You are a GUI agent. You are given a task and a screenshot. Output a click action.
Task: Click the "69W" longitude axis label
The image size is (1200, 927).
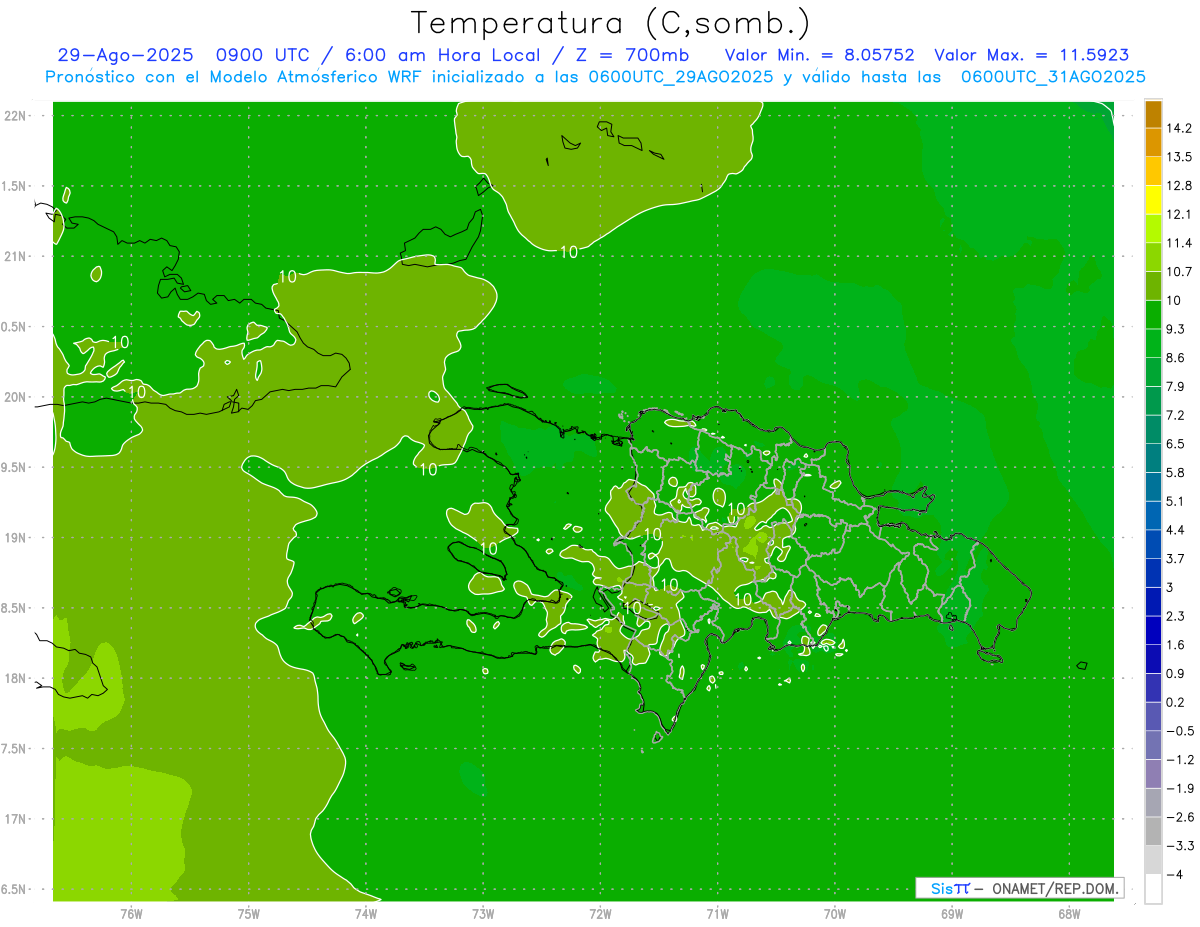pos(952,913)
